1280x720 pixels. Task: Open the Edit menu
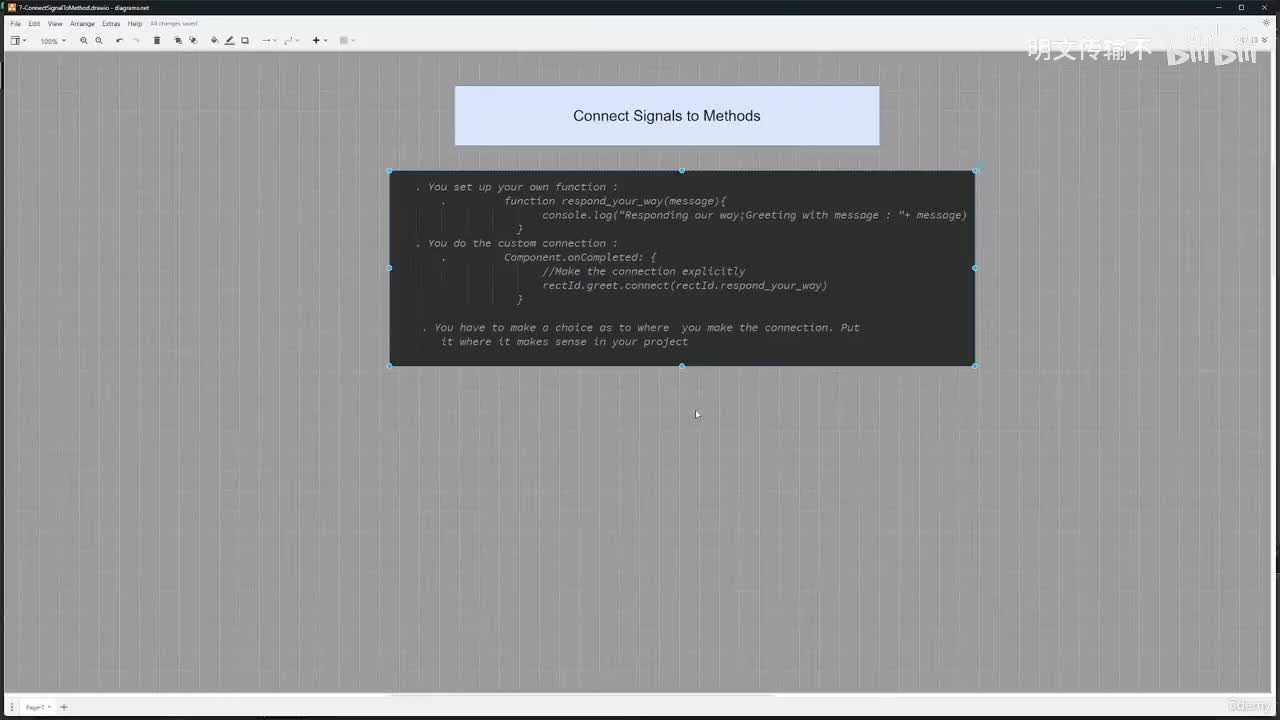click(34, 23)
